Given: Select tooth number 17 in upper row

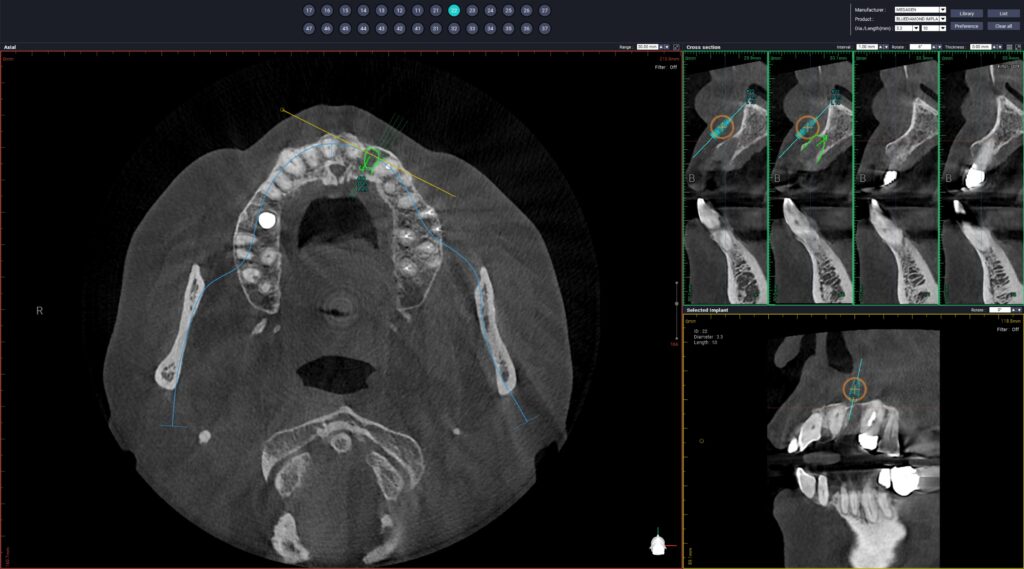Looking at the screenshot, I should click(x=309, y=10).
